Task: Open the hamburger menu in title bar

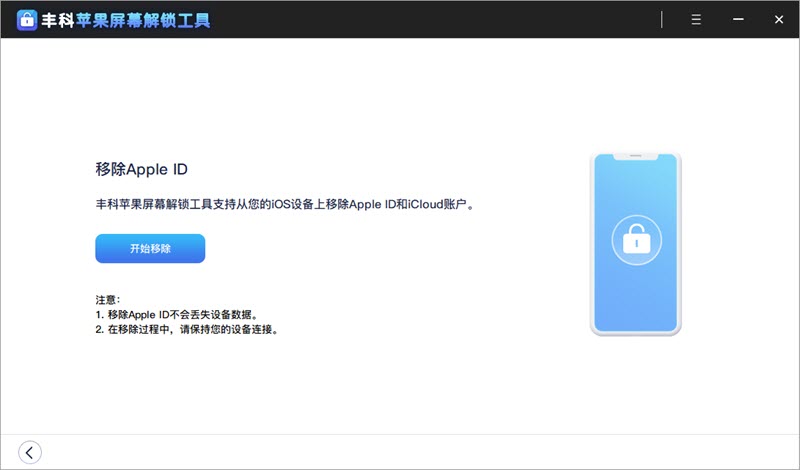Action: tap(698, 20)
